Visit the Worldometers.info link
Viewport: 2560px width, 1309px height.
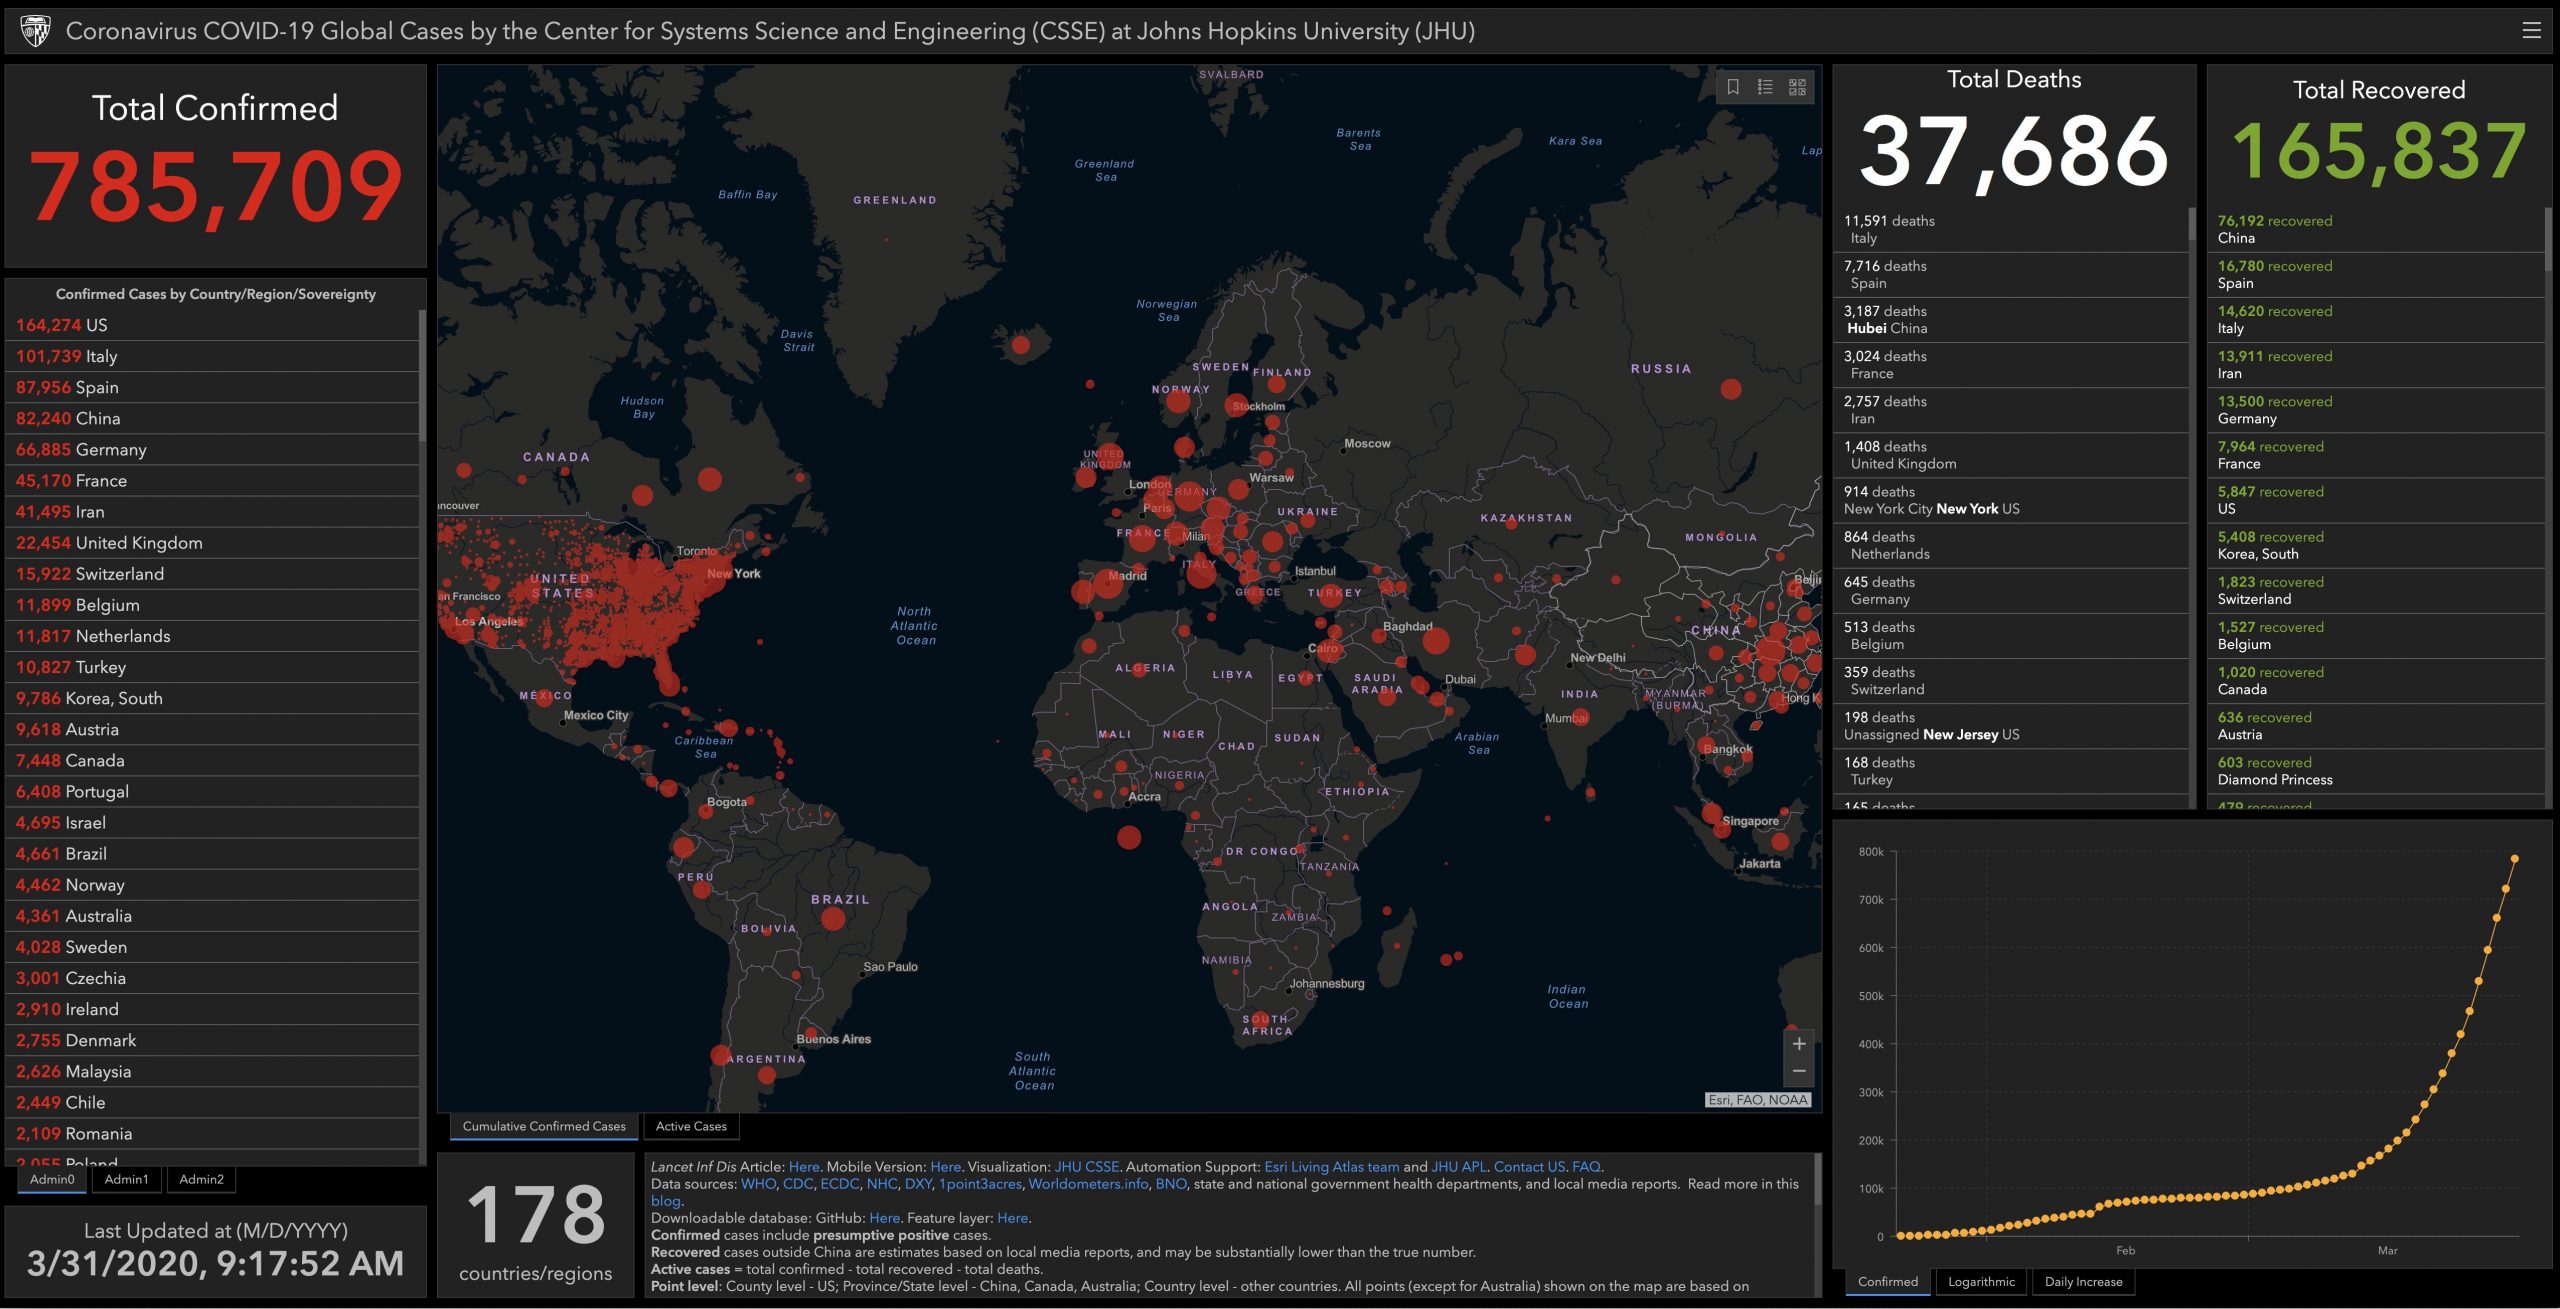1088,1184
